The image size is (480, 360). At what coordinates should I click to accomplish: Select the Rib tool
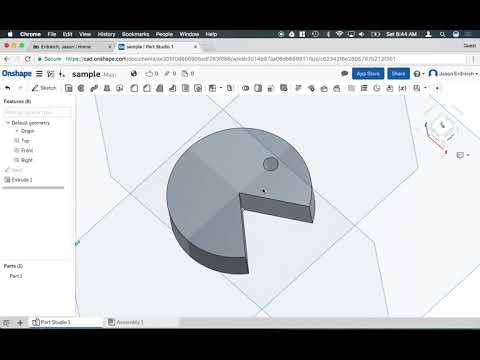tap(172, 88)
